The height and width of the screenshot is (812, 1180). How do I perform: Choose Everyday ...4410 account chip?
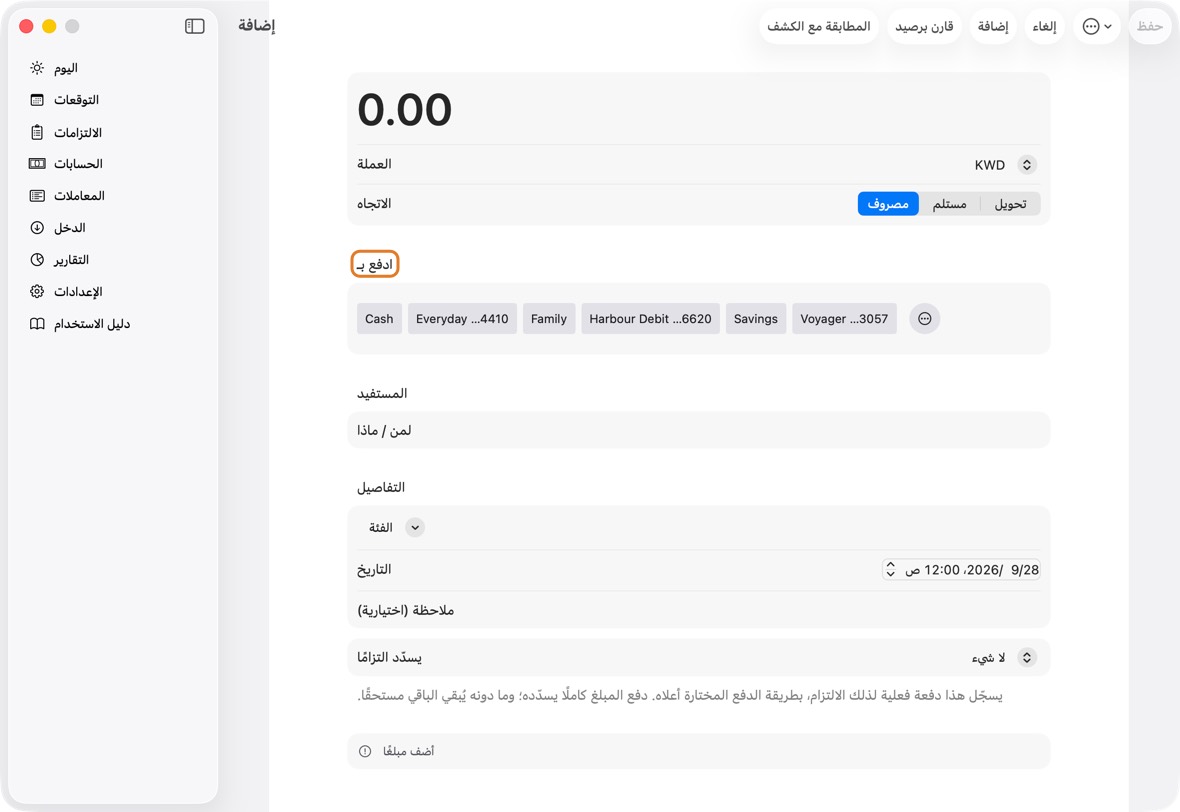click(462, 319)
